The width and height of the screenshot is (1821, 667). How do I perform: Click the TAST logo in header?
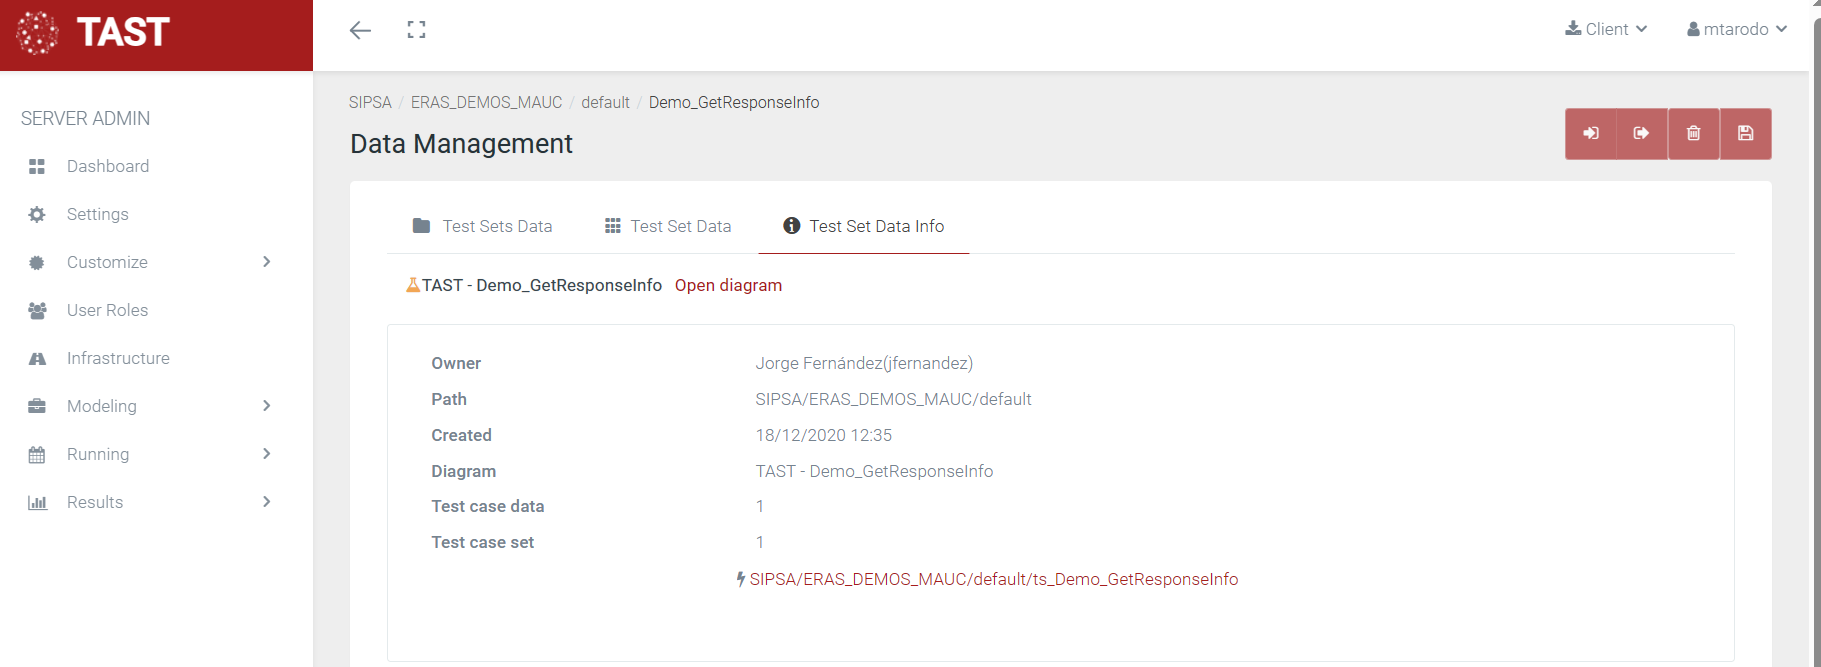click(94, 32)
